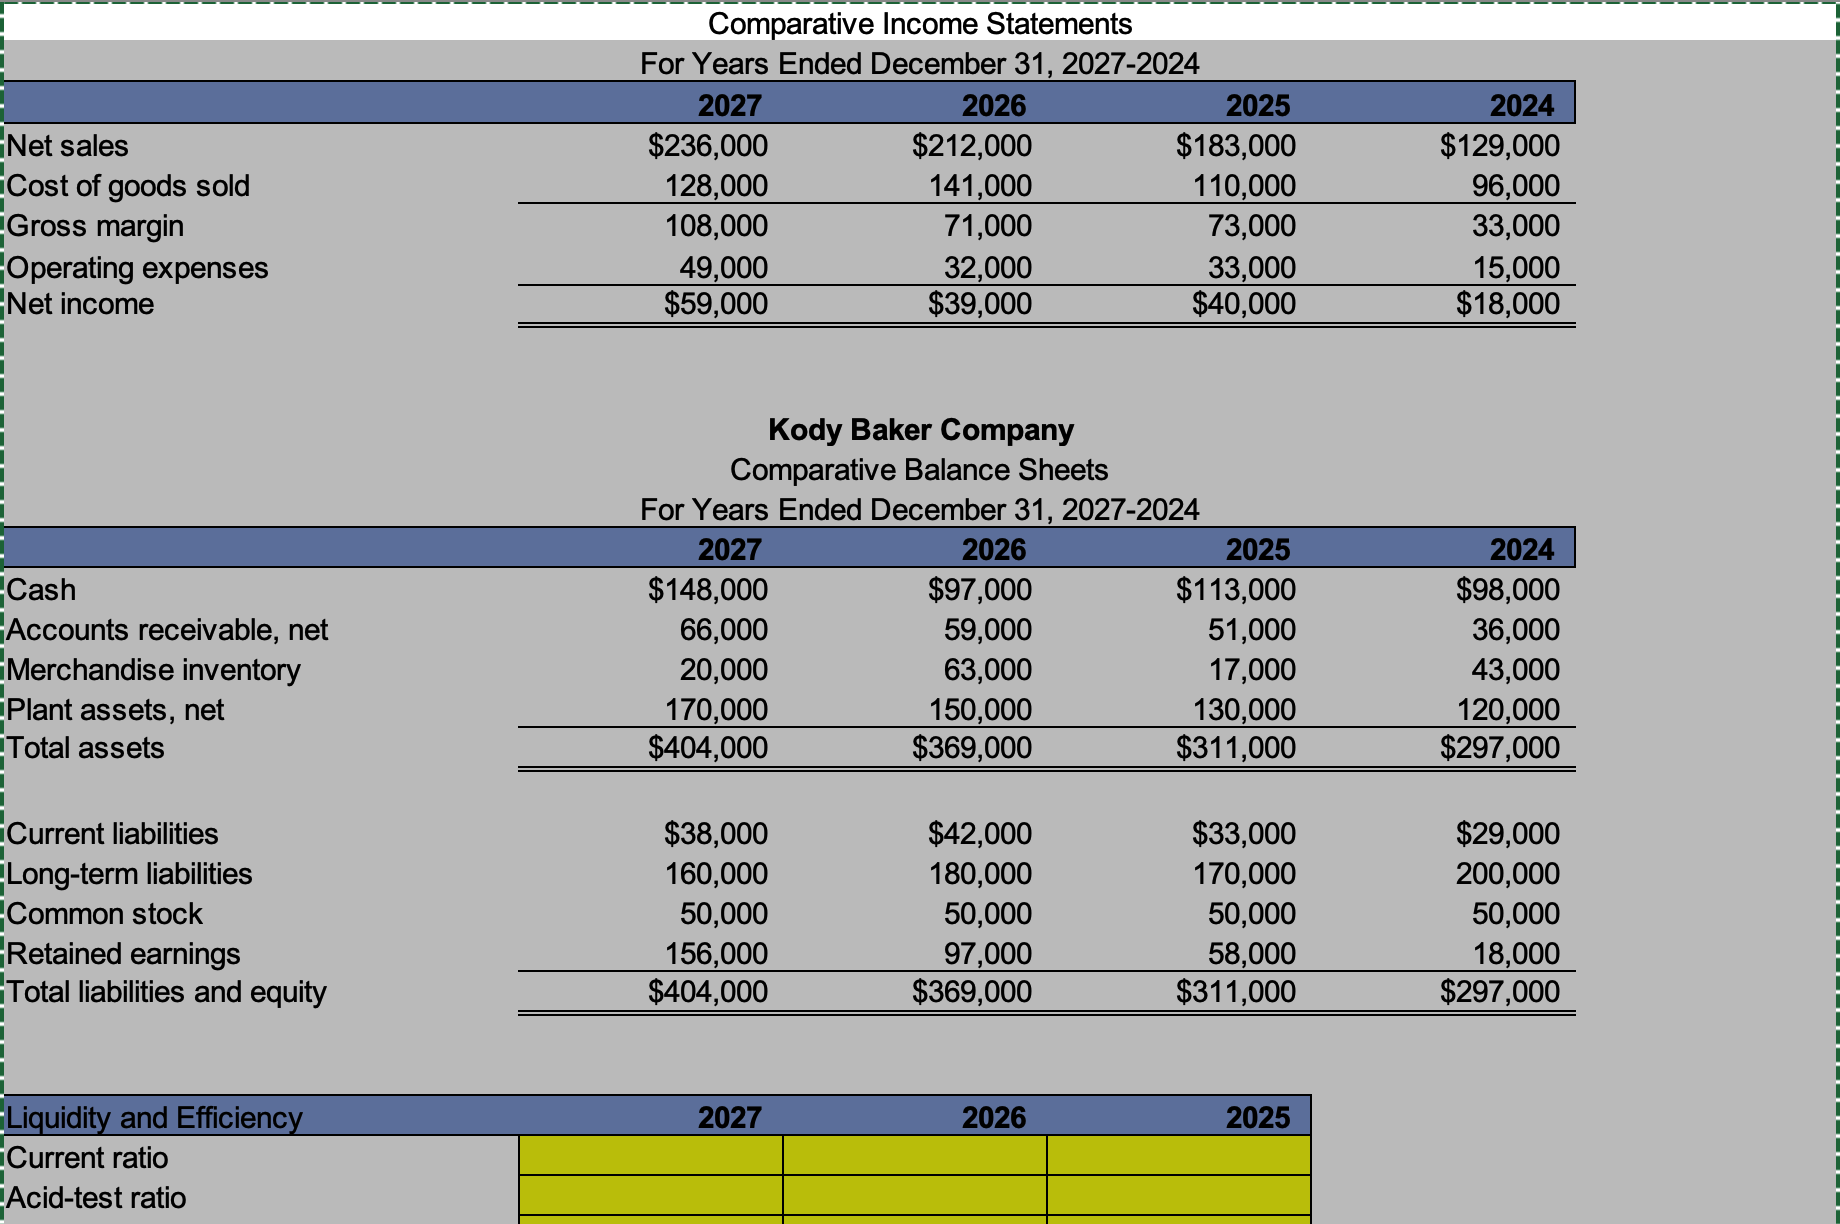This screenshot has height=1224, width=1840.
Task: Click Accounts receivable value 36,000
Action: 1516,630
